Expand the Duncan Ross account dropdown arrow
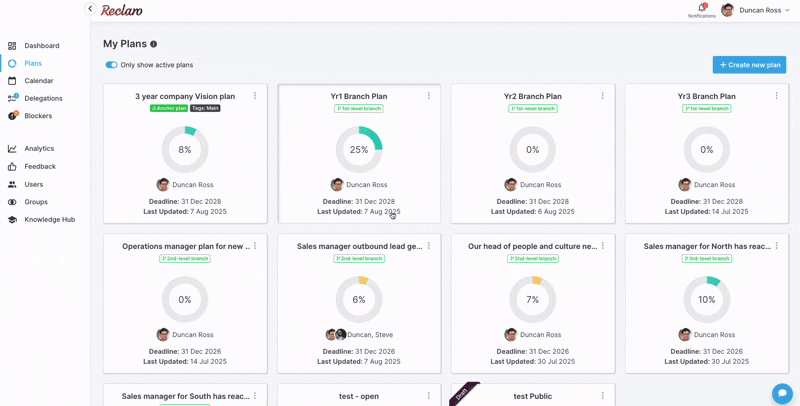The image size is (800, 406). point(788,10)
